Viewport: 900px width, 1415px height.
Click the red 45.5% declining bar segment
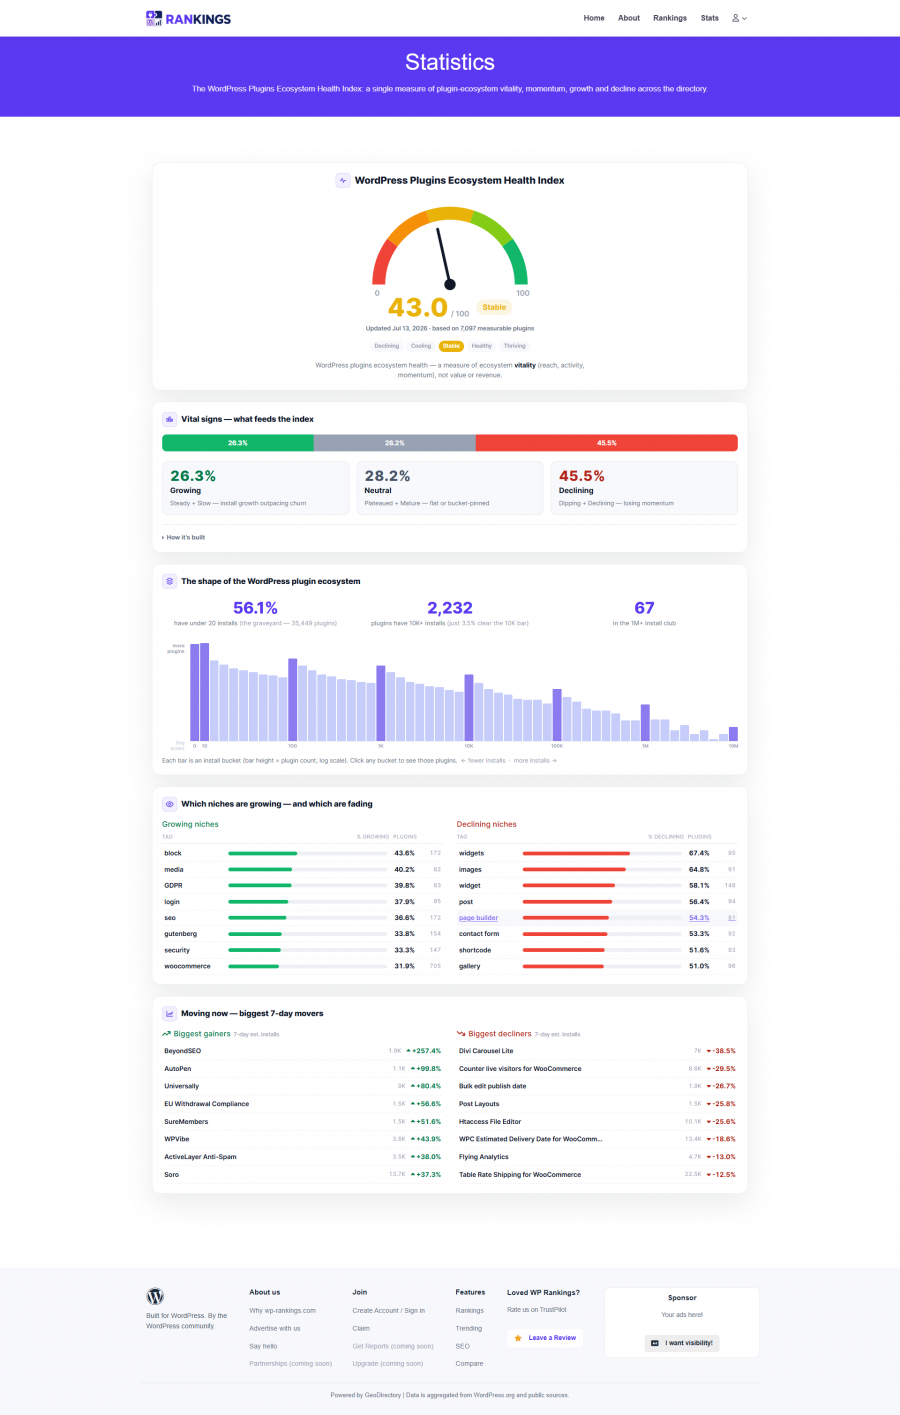coord(607,443)
